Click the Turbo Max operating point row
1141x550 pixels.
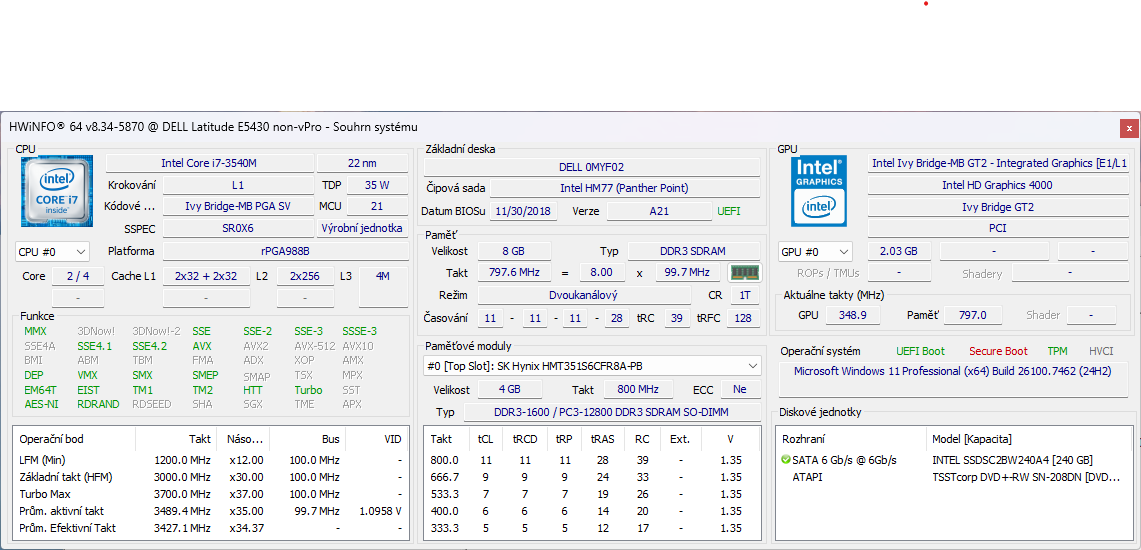pyautogui.click(x=210, y=494)
